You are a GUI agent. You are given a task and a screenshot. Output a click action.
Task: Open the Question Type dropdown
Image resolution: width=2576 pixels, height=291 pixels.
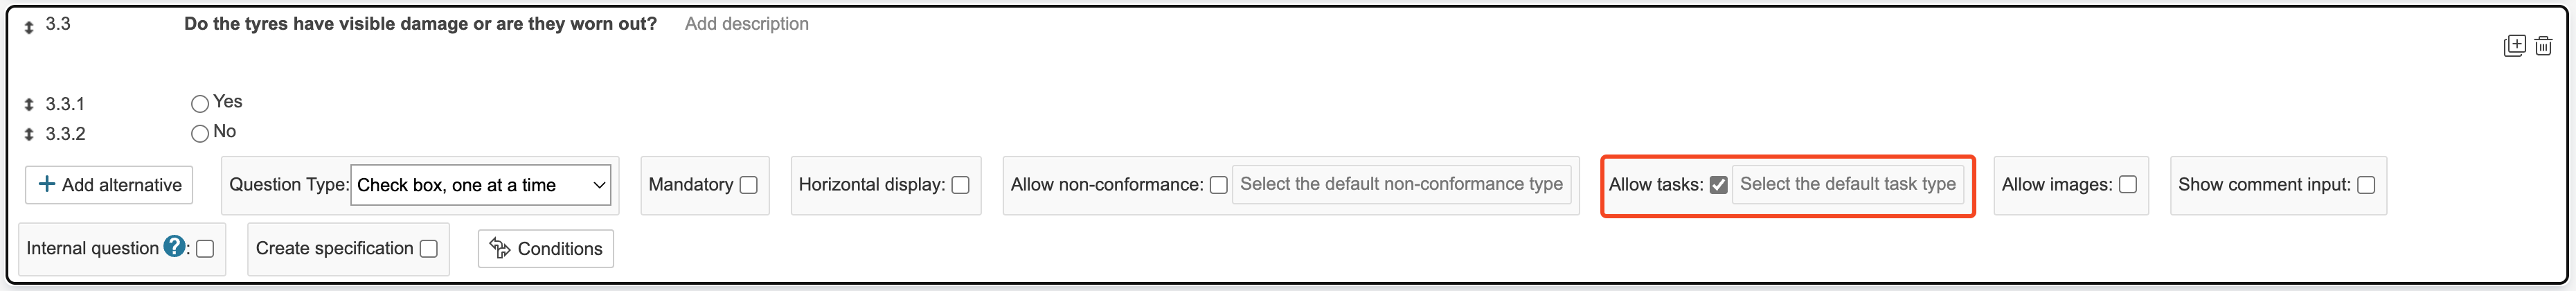[x=481, y=185]
